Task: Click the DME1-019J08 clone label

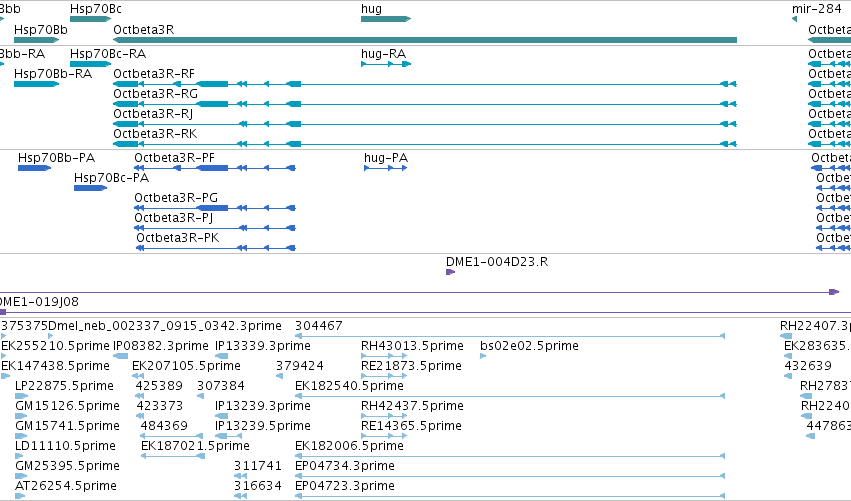Action: coord(39,302)
